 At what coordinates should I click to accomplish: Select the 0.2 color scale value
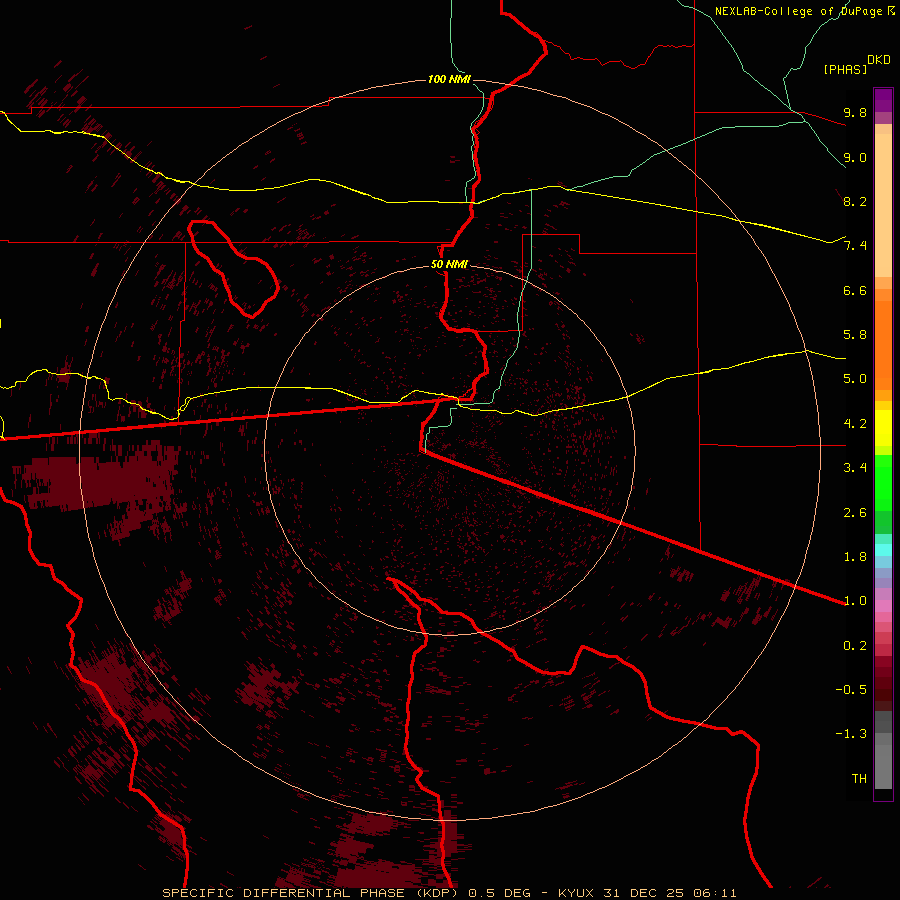855,646
